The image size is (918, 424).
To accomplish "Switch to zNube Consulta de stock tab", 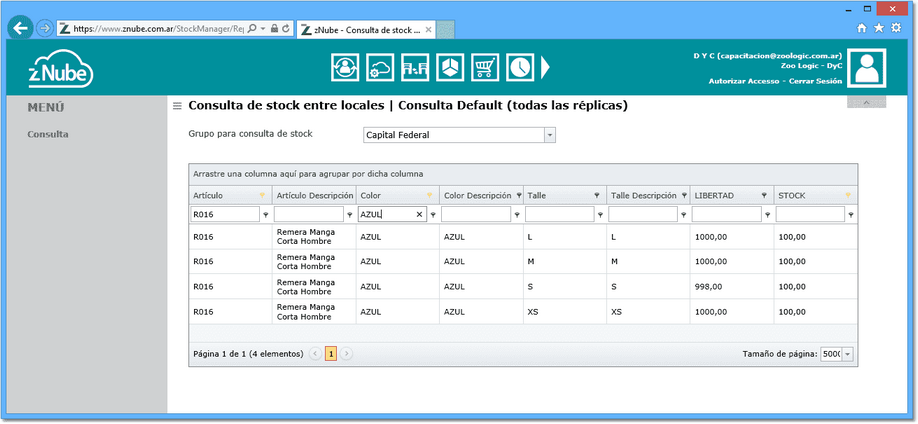I will pyautogui.click(x=366, y=30).
